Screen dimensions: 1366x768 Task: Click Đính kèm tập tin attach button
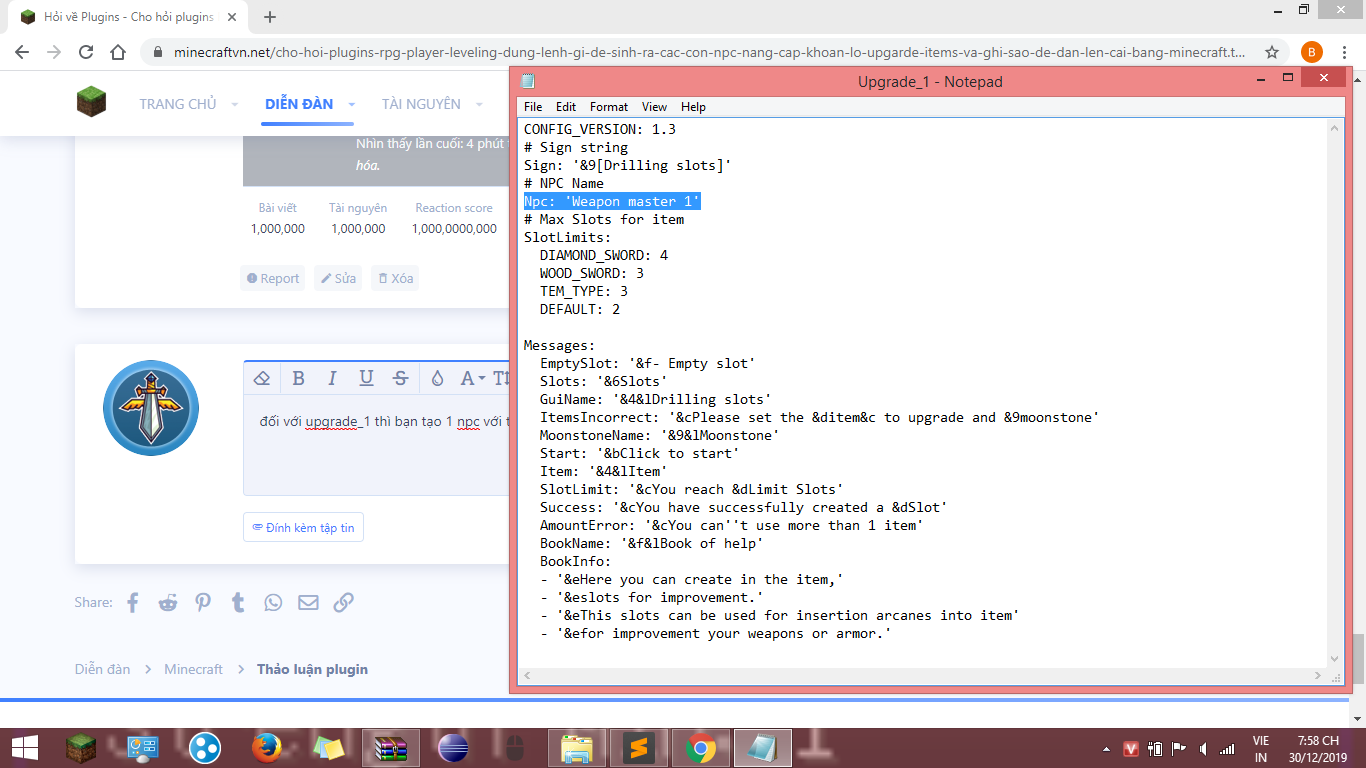click(x=303, y=527)
